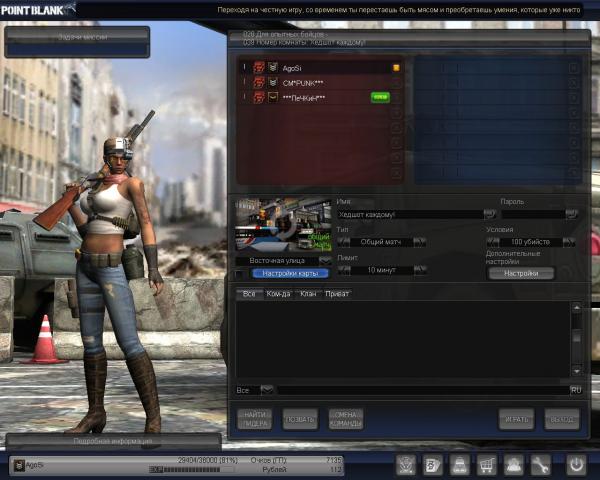Open the inventory icon left of cart

point(459,464)
